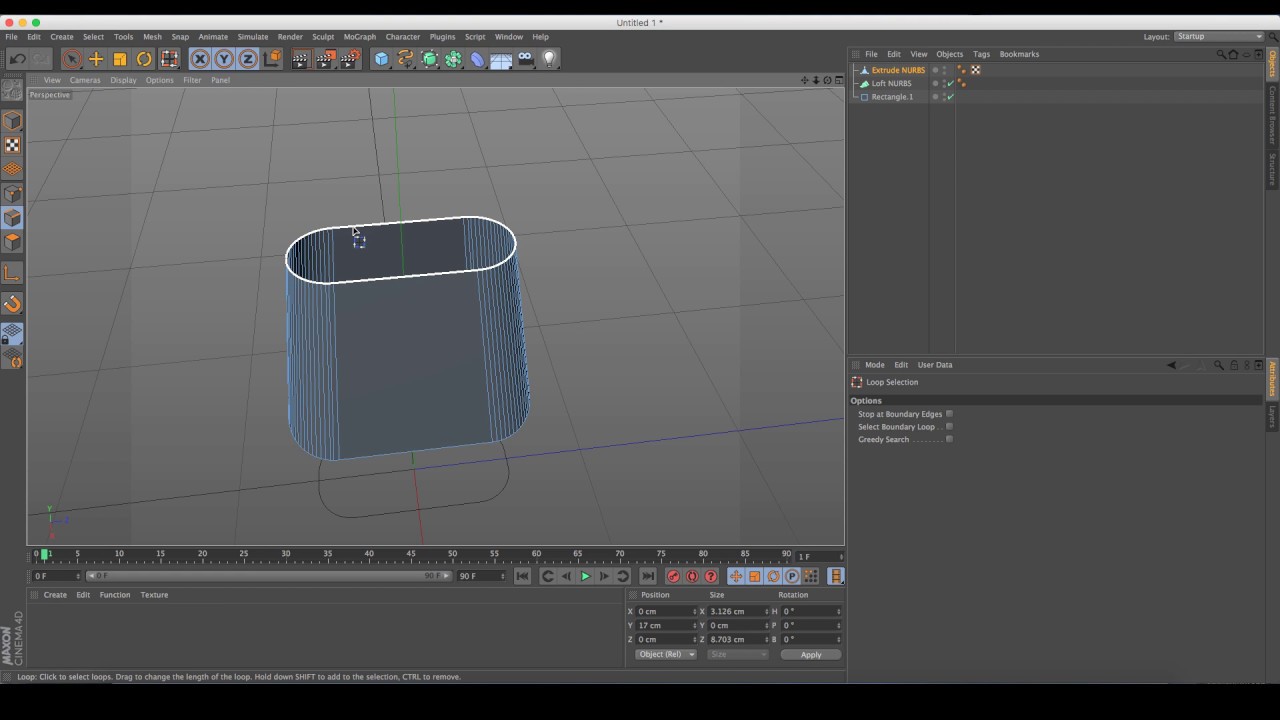1280x720 pixels.
Task: Open the Layout Startup dropdown
Action: (x=1219, y=37)
